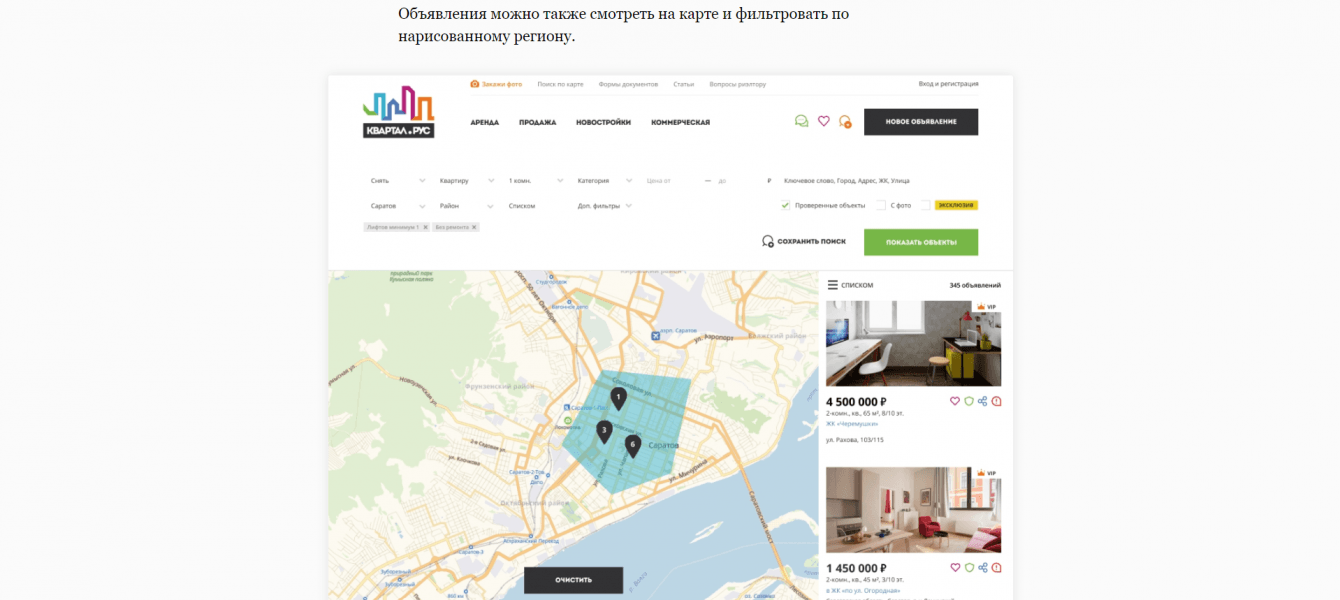Enable the Эксклюзив checkbox
The height and width of the screenshot is (600, 1340).
coord(926,205)
